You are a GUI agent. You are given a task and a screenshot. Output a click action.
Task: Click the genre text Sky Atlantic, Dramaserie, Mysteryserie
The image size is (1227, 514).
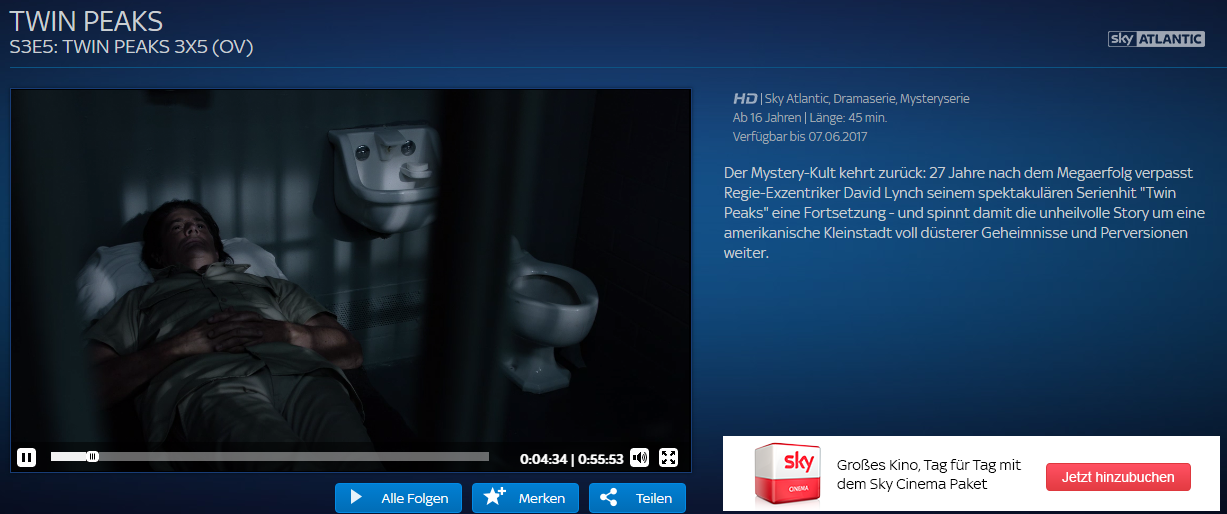[x=867, y=99]
